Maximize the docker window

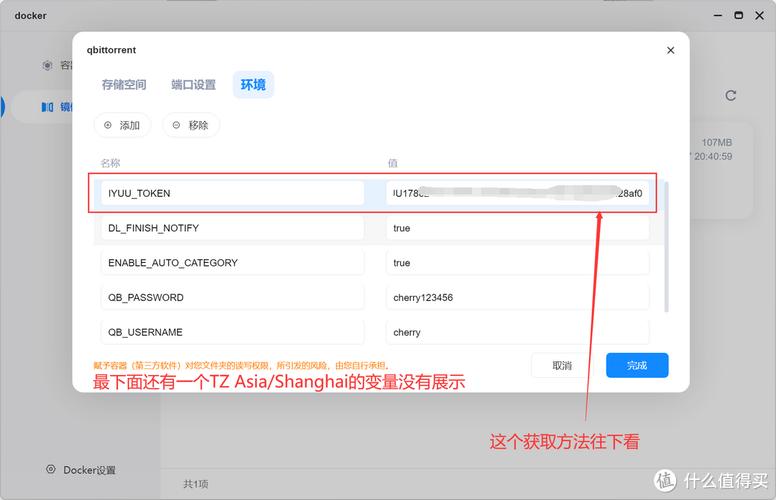[x=738, y=15]
